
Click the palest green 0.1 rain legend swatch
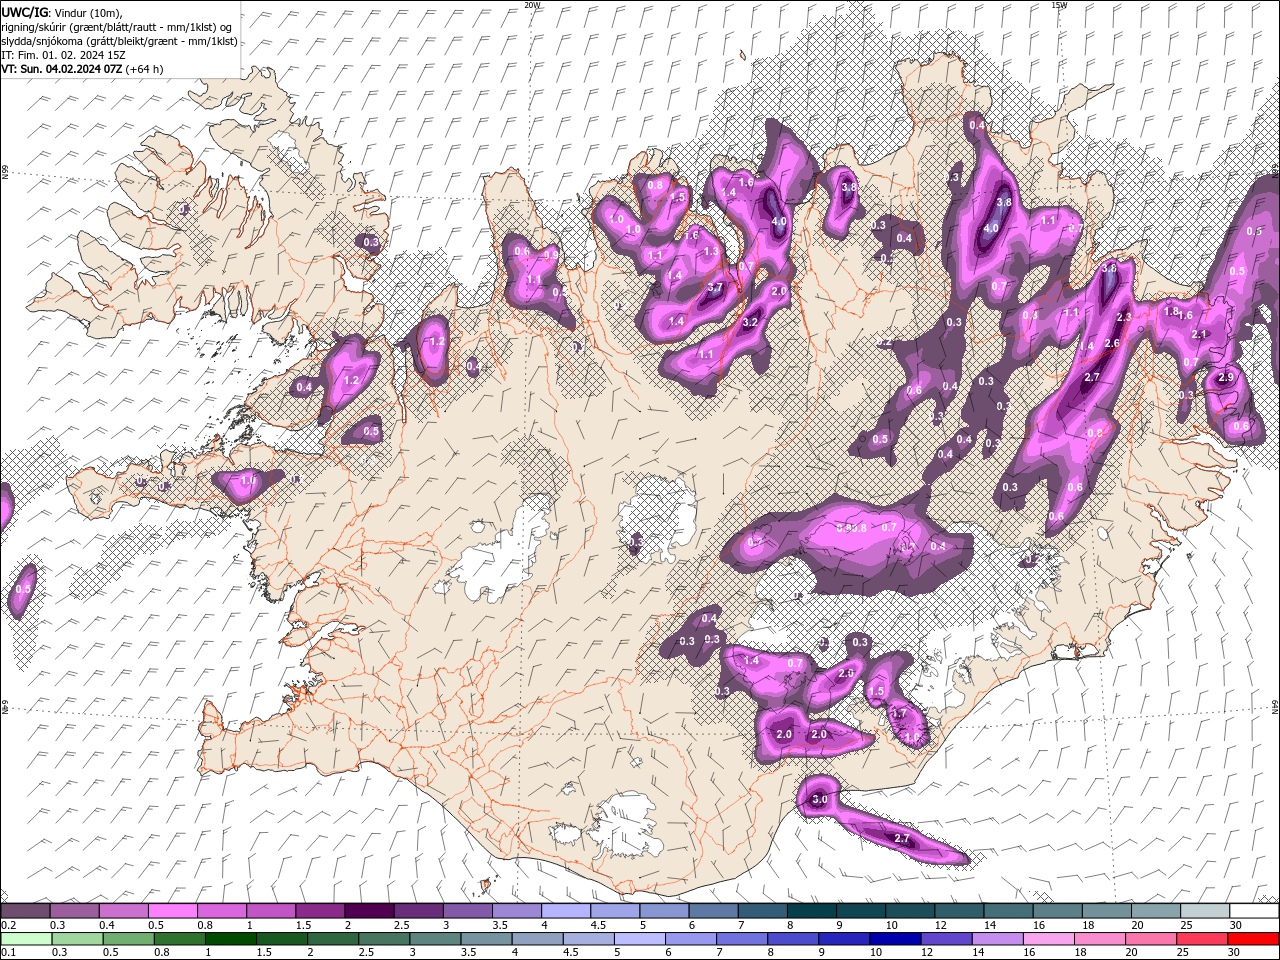pos(25,939)
